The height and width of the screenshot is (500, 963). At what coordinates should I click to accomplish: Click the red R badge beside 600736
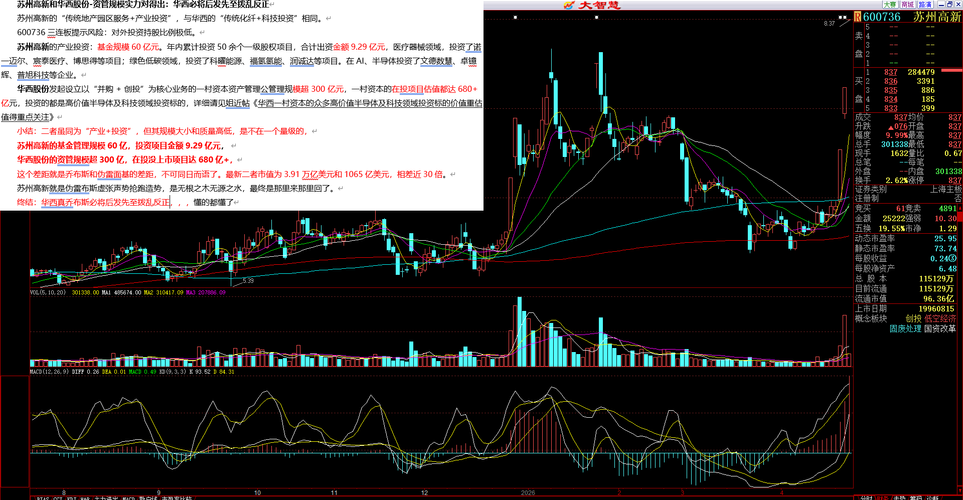point(857,17)
